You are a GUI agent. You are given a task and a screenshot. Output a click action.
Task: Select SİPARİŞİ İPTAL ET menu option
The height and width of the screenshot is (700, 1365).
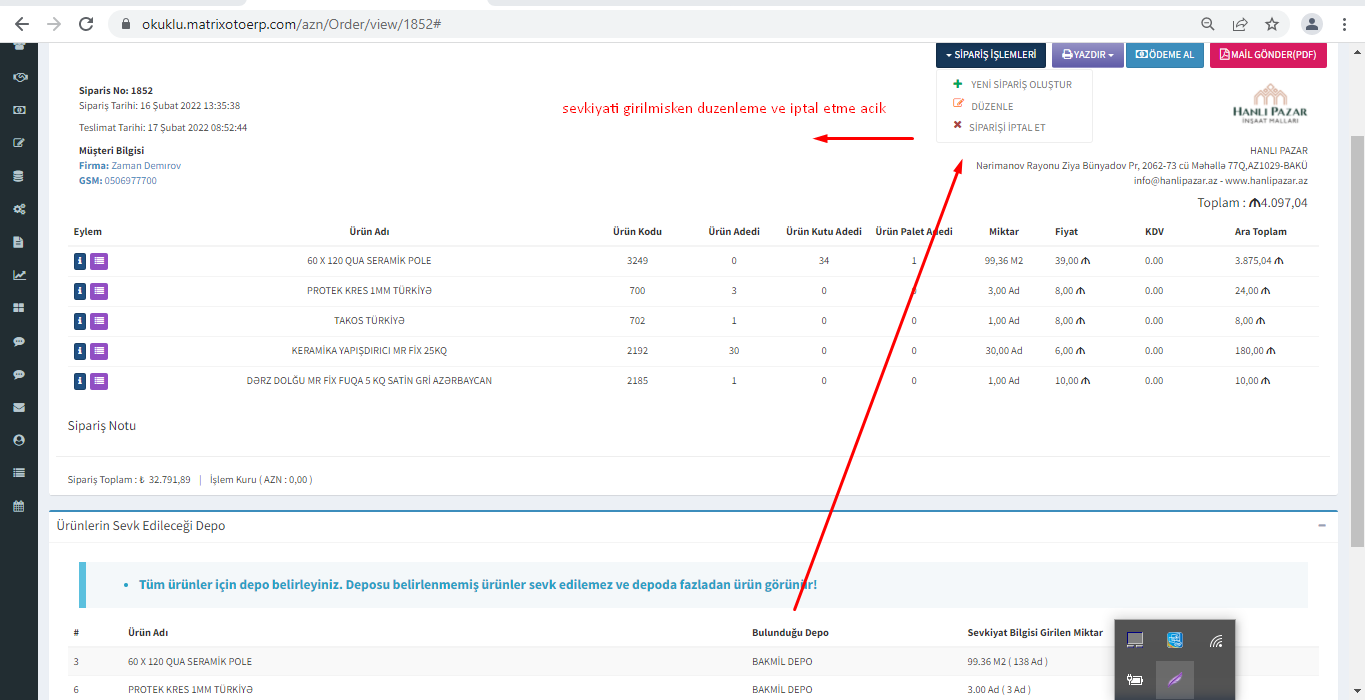tap(1007, 127)
